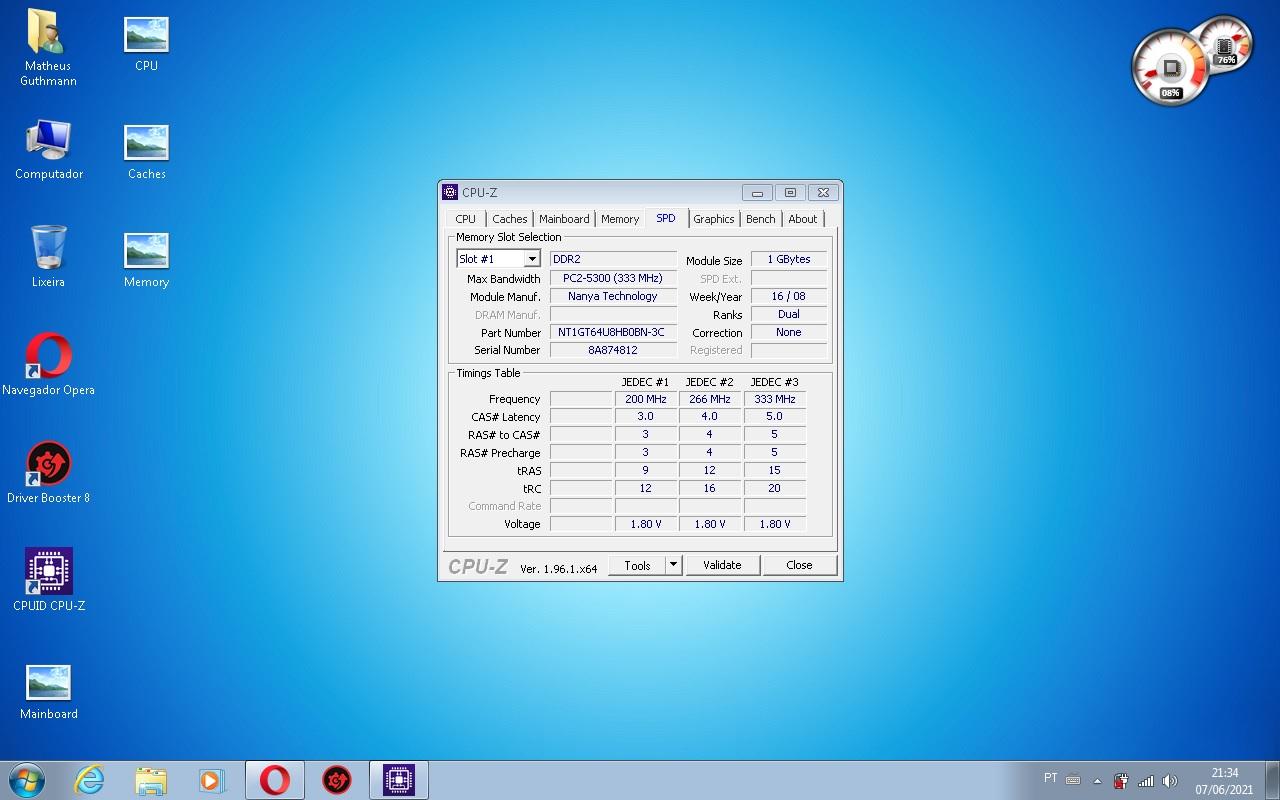Click the DDR2 memory type field
The image size is (1280, 800).
click(613, 259)
